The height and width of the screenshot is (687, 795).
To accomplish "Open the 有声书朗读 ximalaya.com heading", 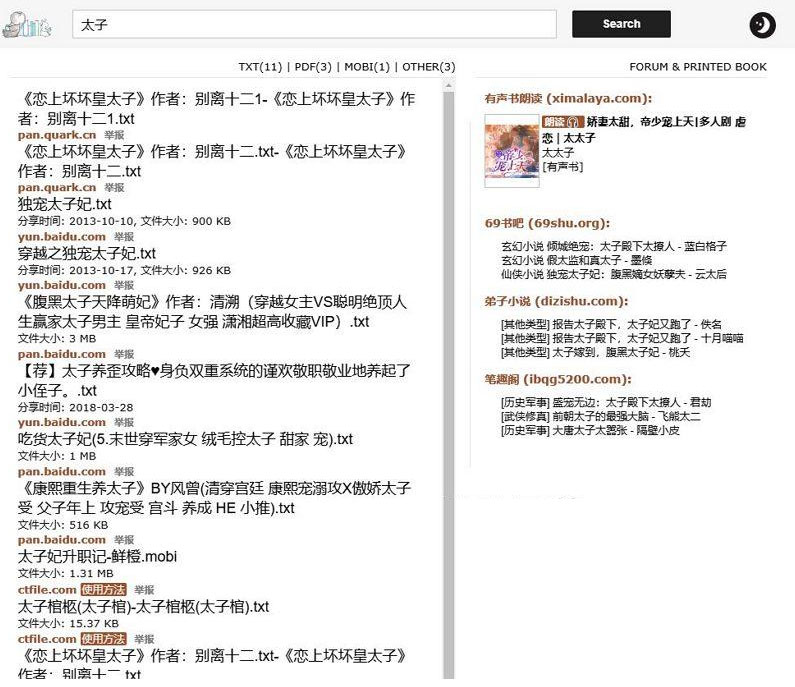I will point(567,98).
